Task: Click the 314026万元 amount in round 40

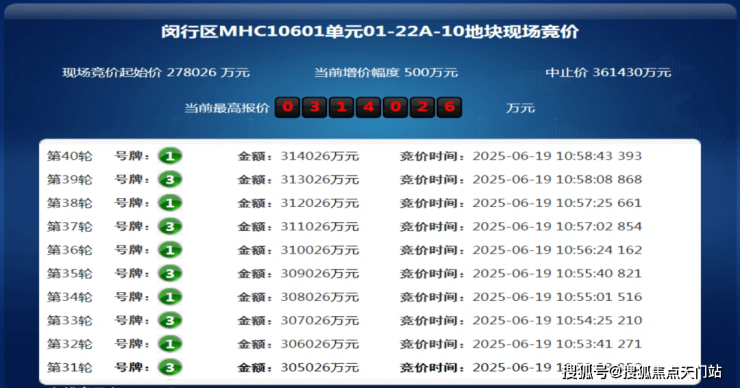Action: pos(320,156)
